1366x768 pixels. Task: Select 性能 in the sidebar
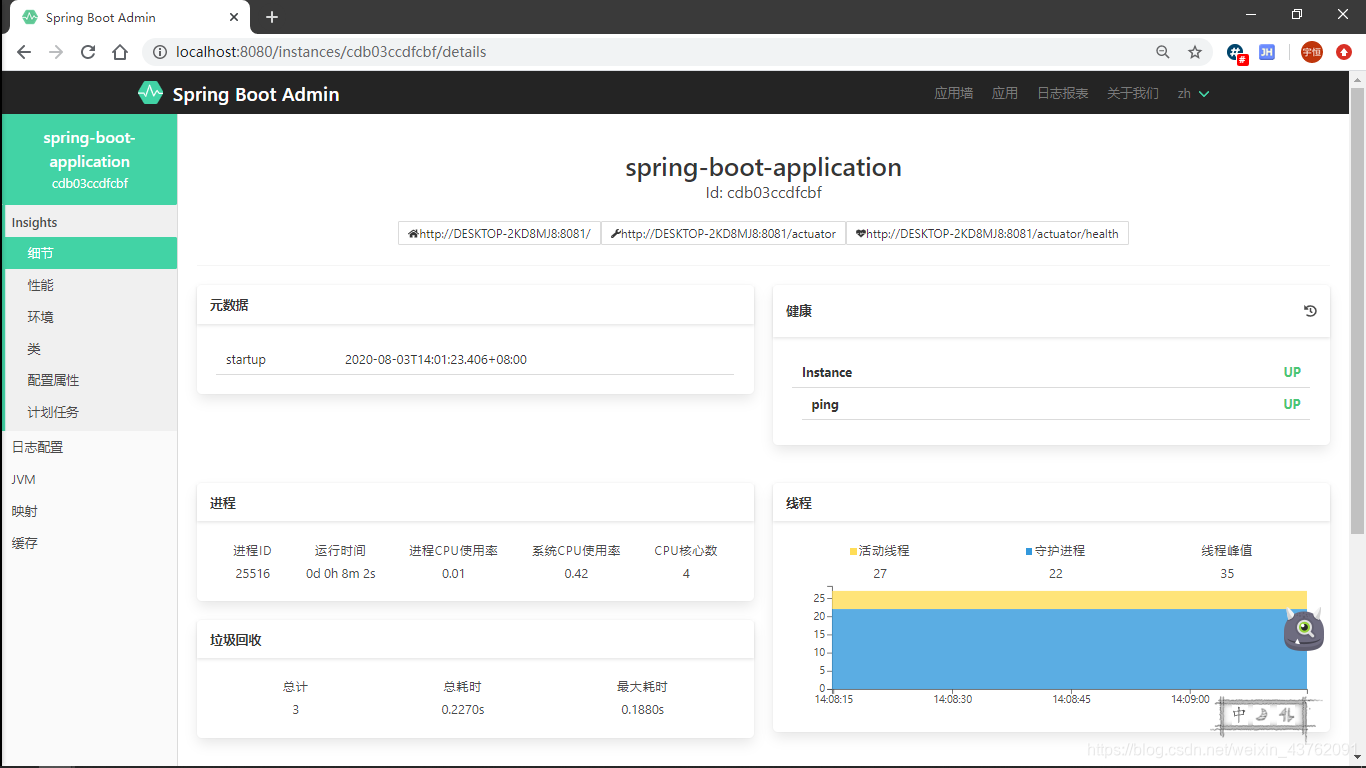tap(90, 285)
